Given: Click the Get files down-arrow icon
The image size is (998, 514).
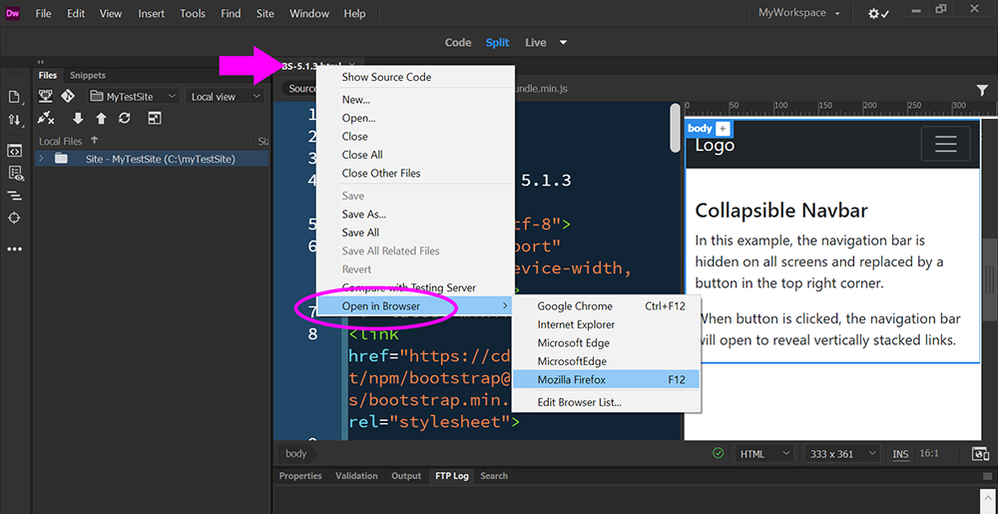Looking at the screenshot, I should point(78,118).
